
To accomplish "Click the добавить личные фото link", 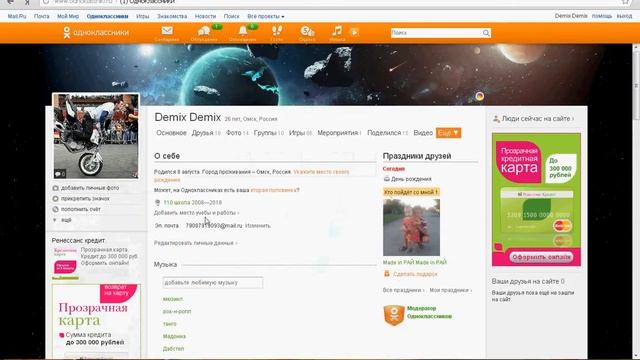I will tap(90, 188).
